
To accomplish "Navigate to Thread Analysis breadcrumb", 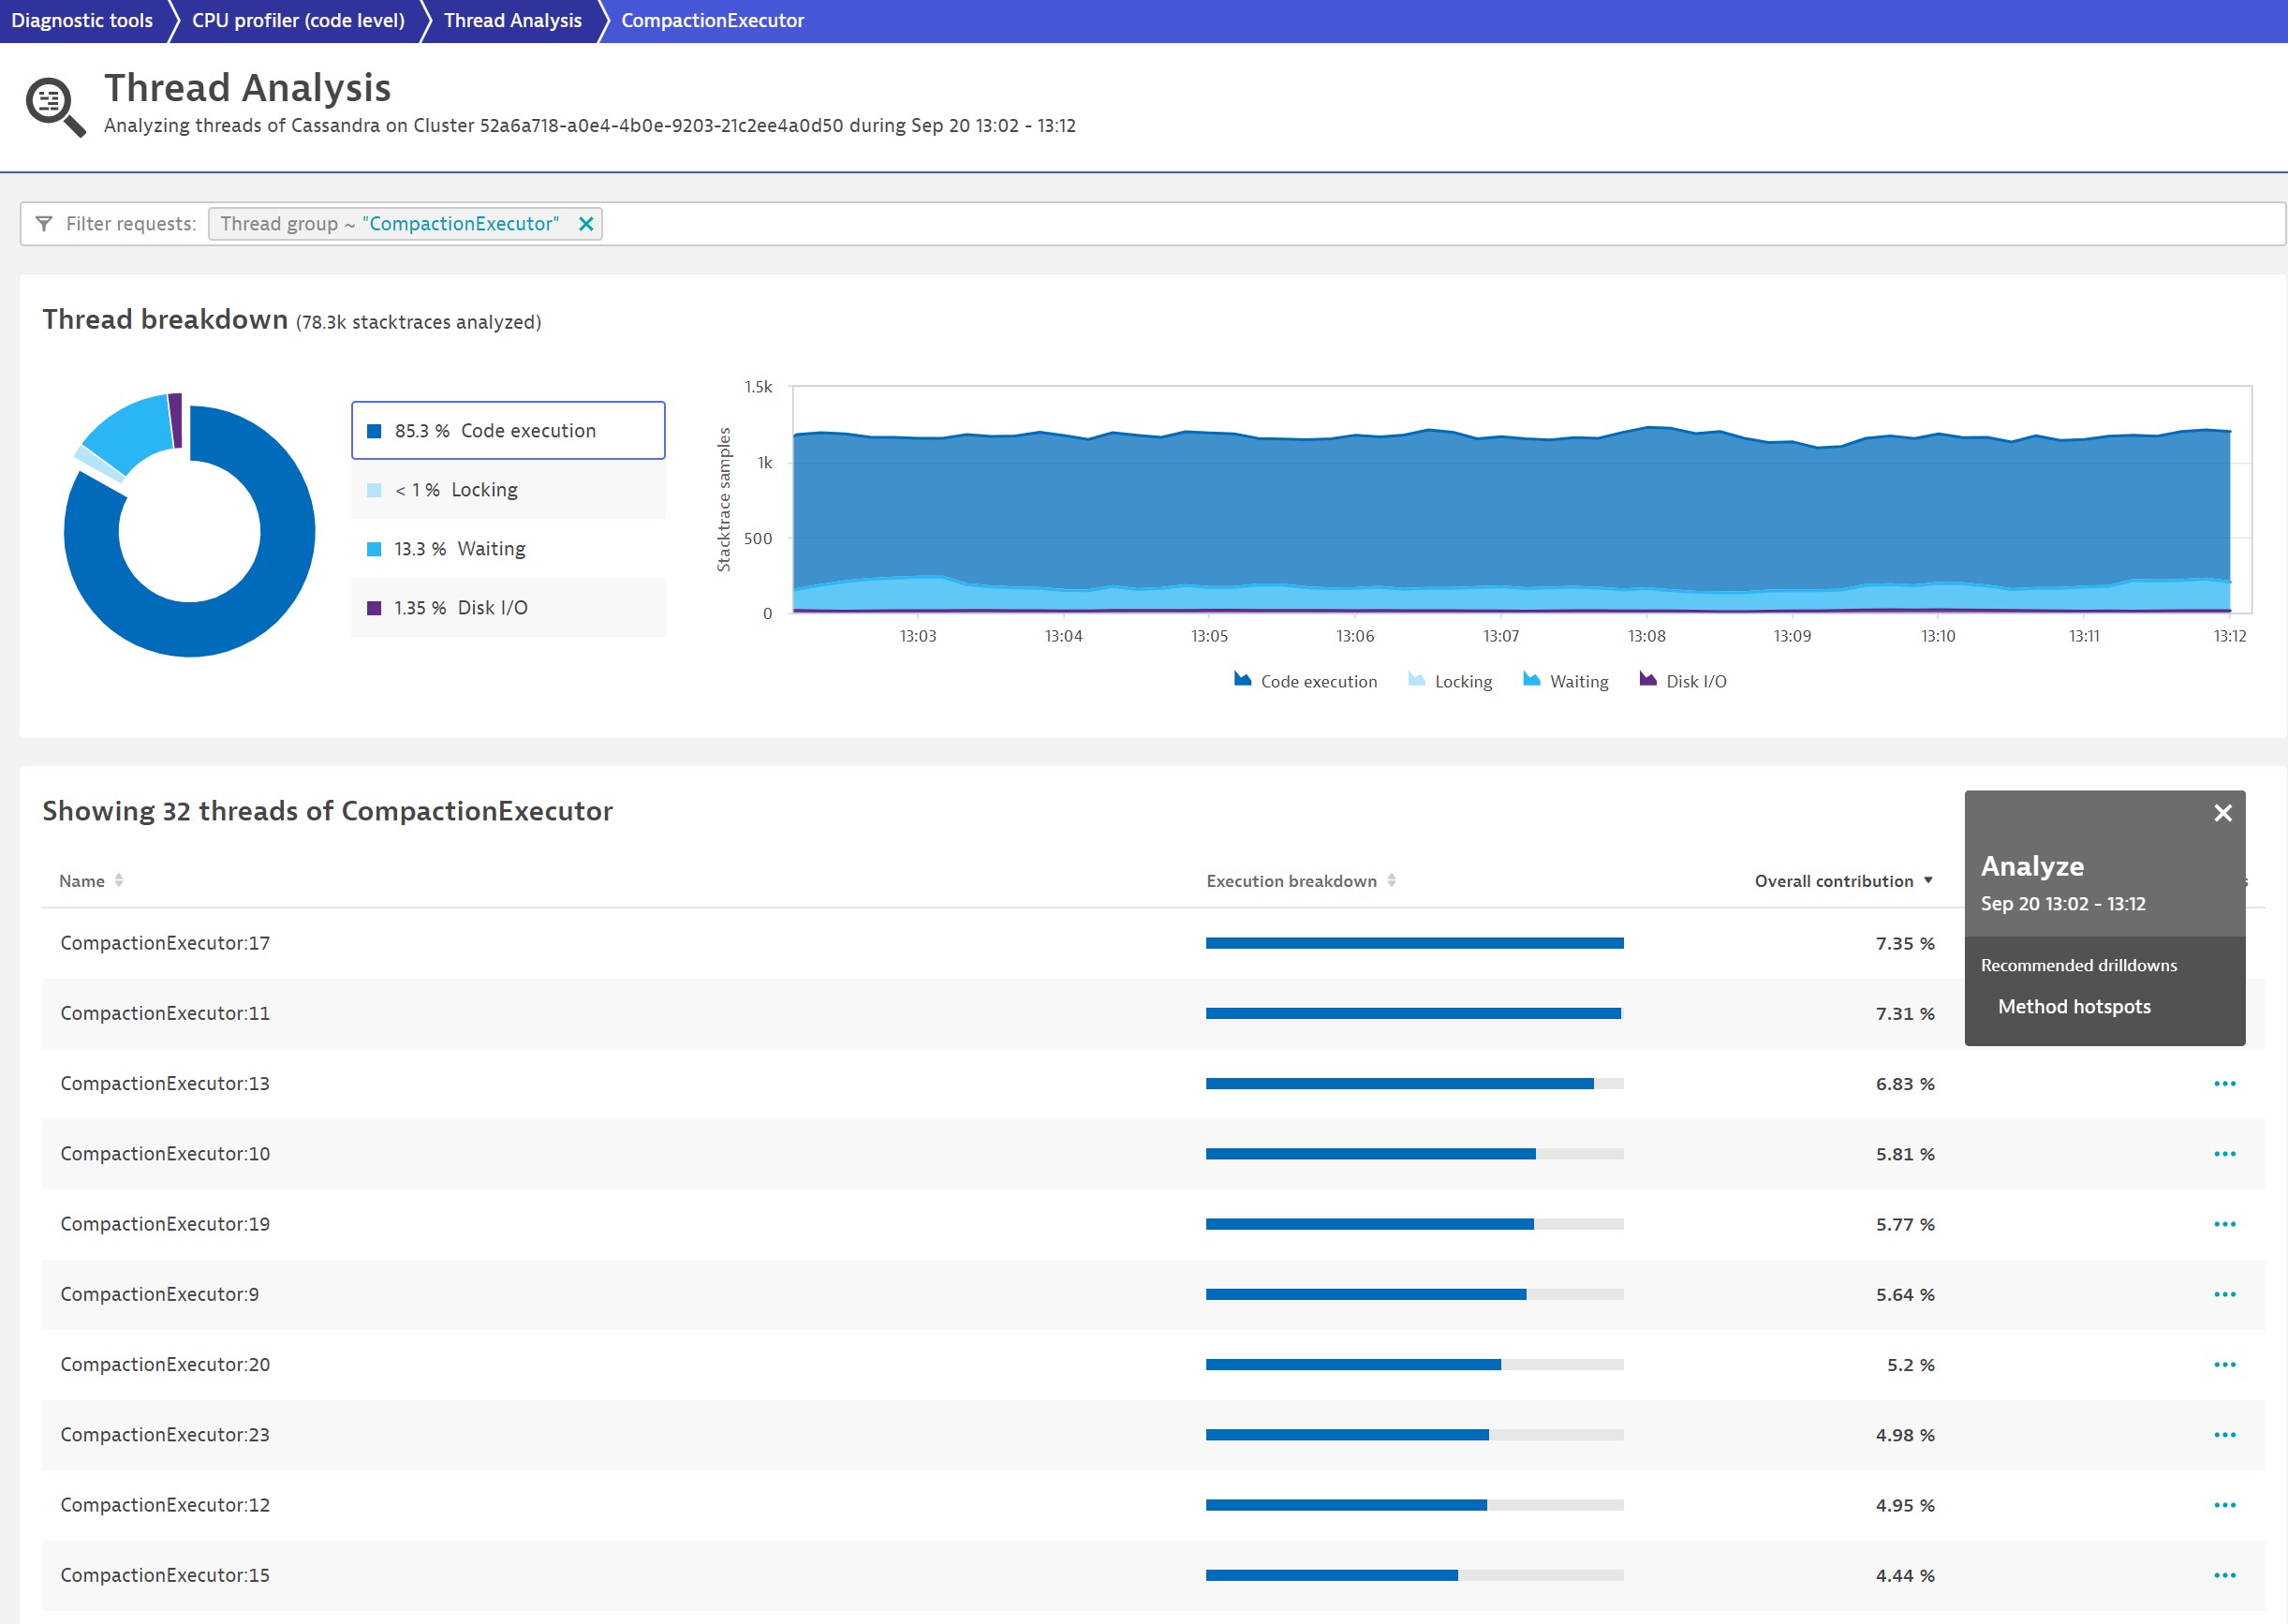I will click(x=512, y=21).
